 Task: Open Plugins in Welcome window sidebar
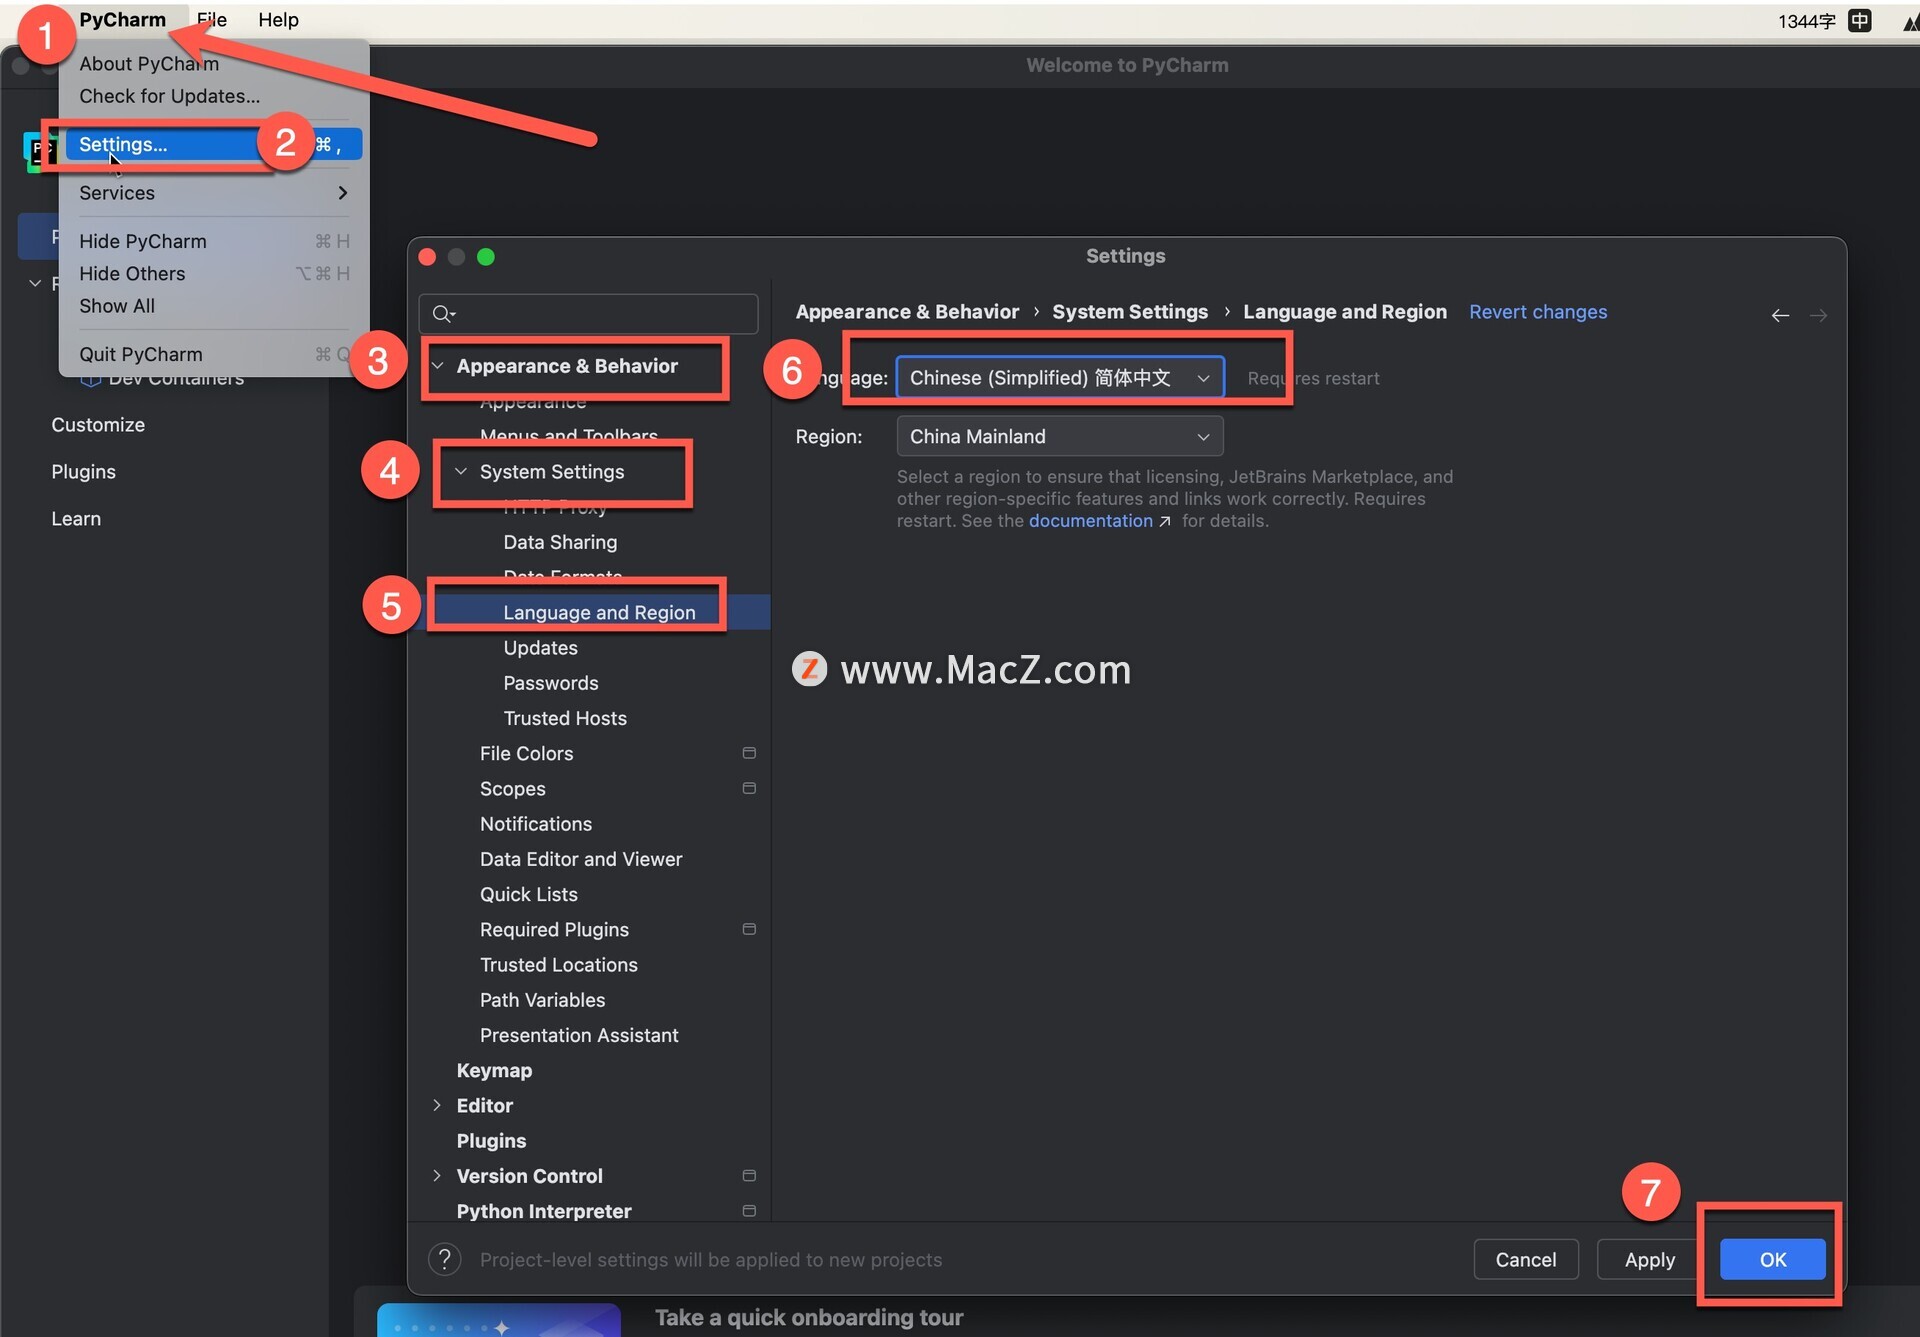click(83, 472)
